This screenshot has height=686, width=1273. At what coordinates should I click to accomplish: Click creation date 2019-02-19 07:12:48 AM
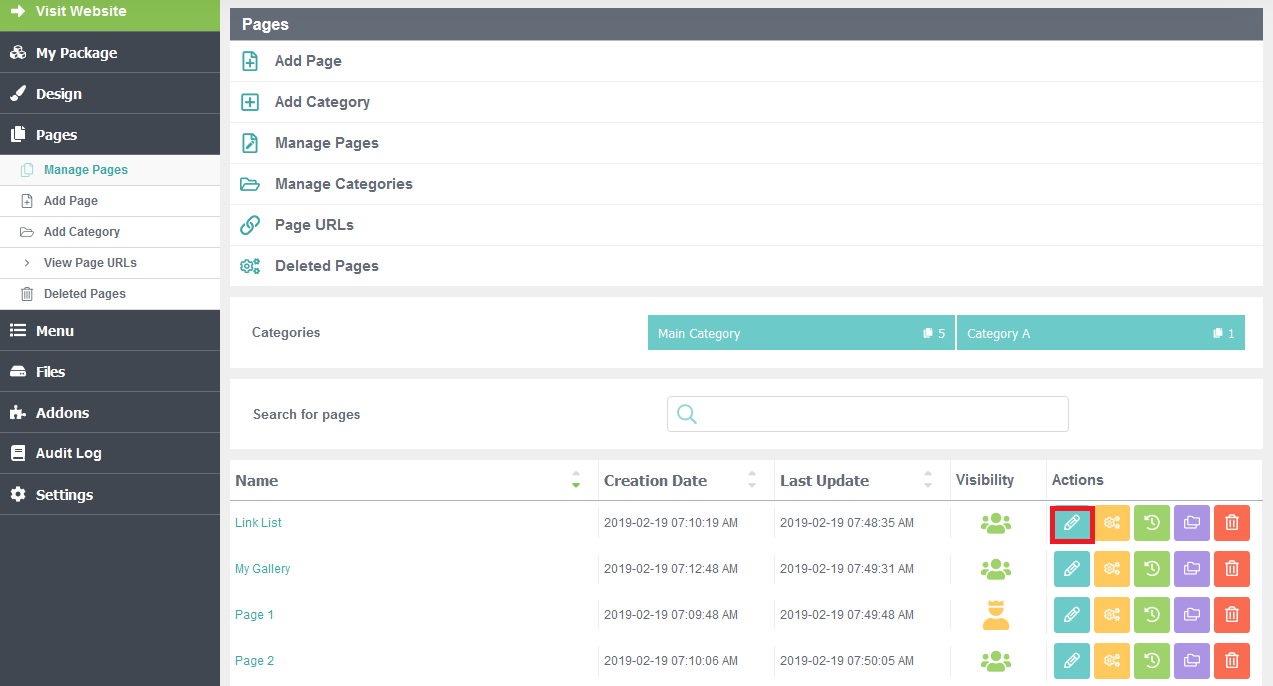671,569
